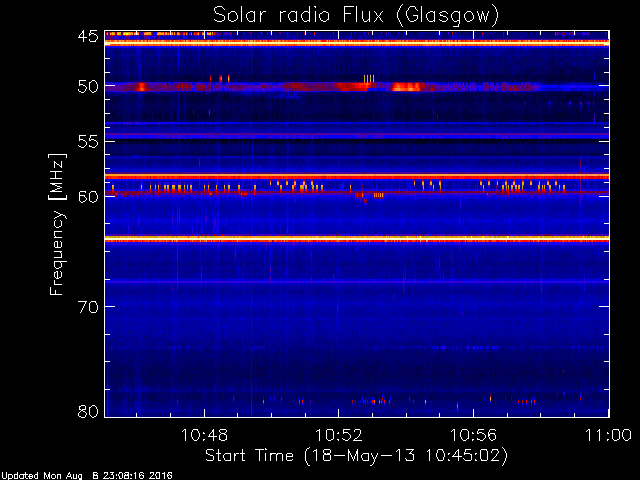This screenshot has width=640, height=480.
Task: Click the 11:00 time tick label
Action: click(608, 435)
